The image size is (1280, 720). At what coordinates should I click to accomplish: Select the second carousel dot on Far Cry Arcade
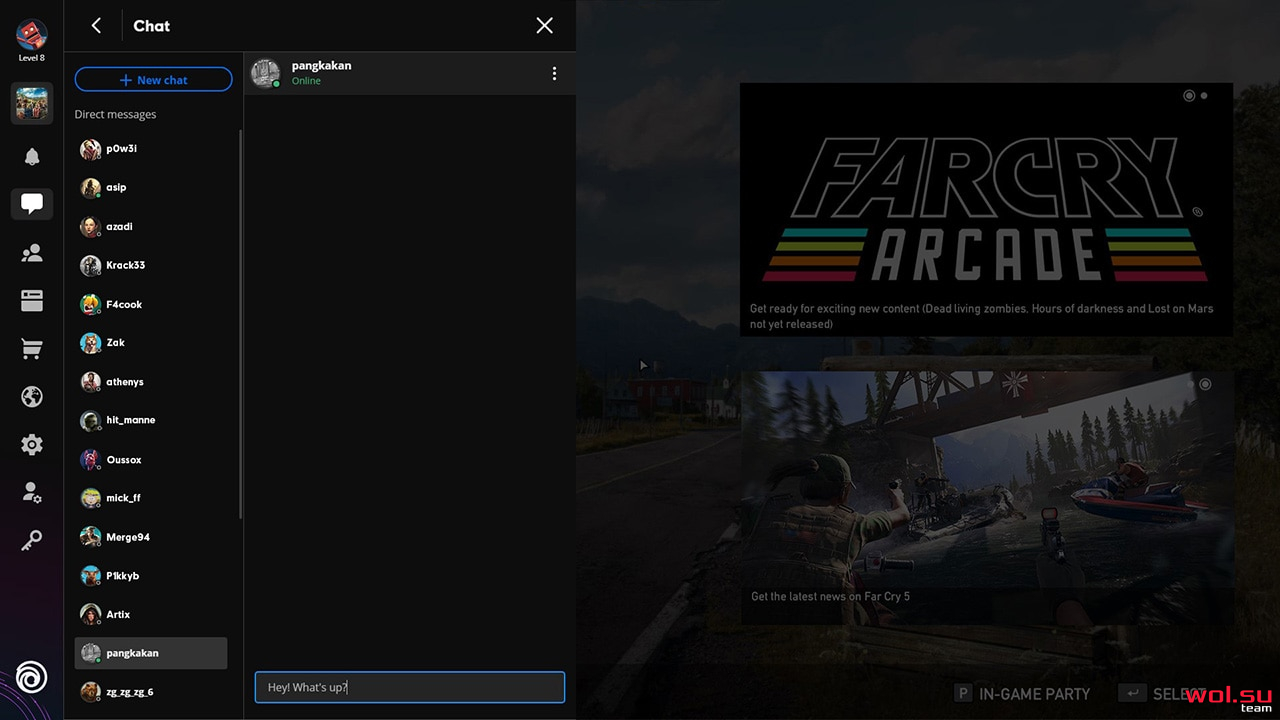click(1204, 96)
